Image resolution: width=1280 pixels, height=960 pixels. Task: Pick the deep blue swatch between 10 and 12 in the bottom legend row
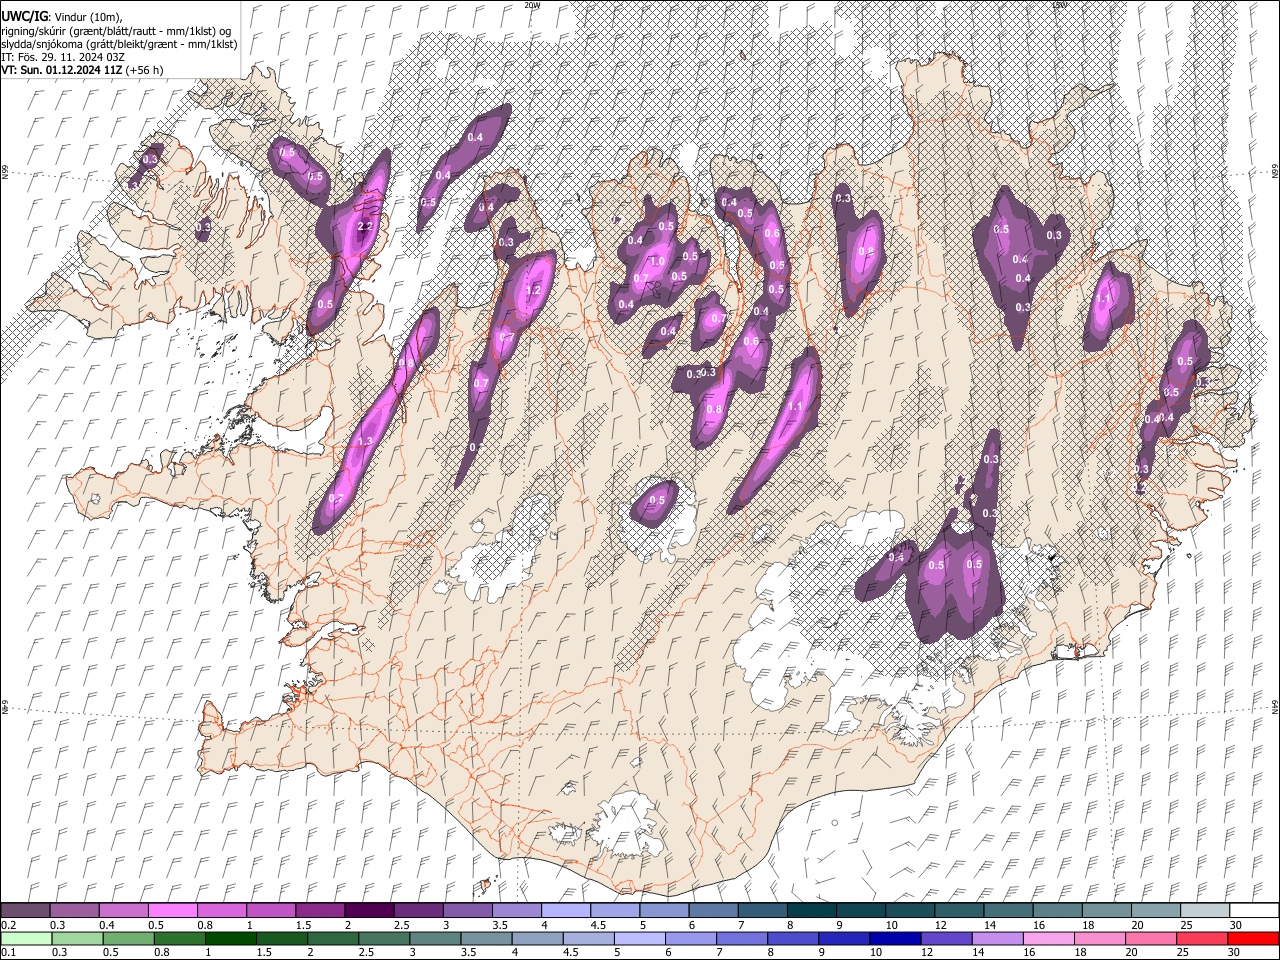coord(896,938)
